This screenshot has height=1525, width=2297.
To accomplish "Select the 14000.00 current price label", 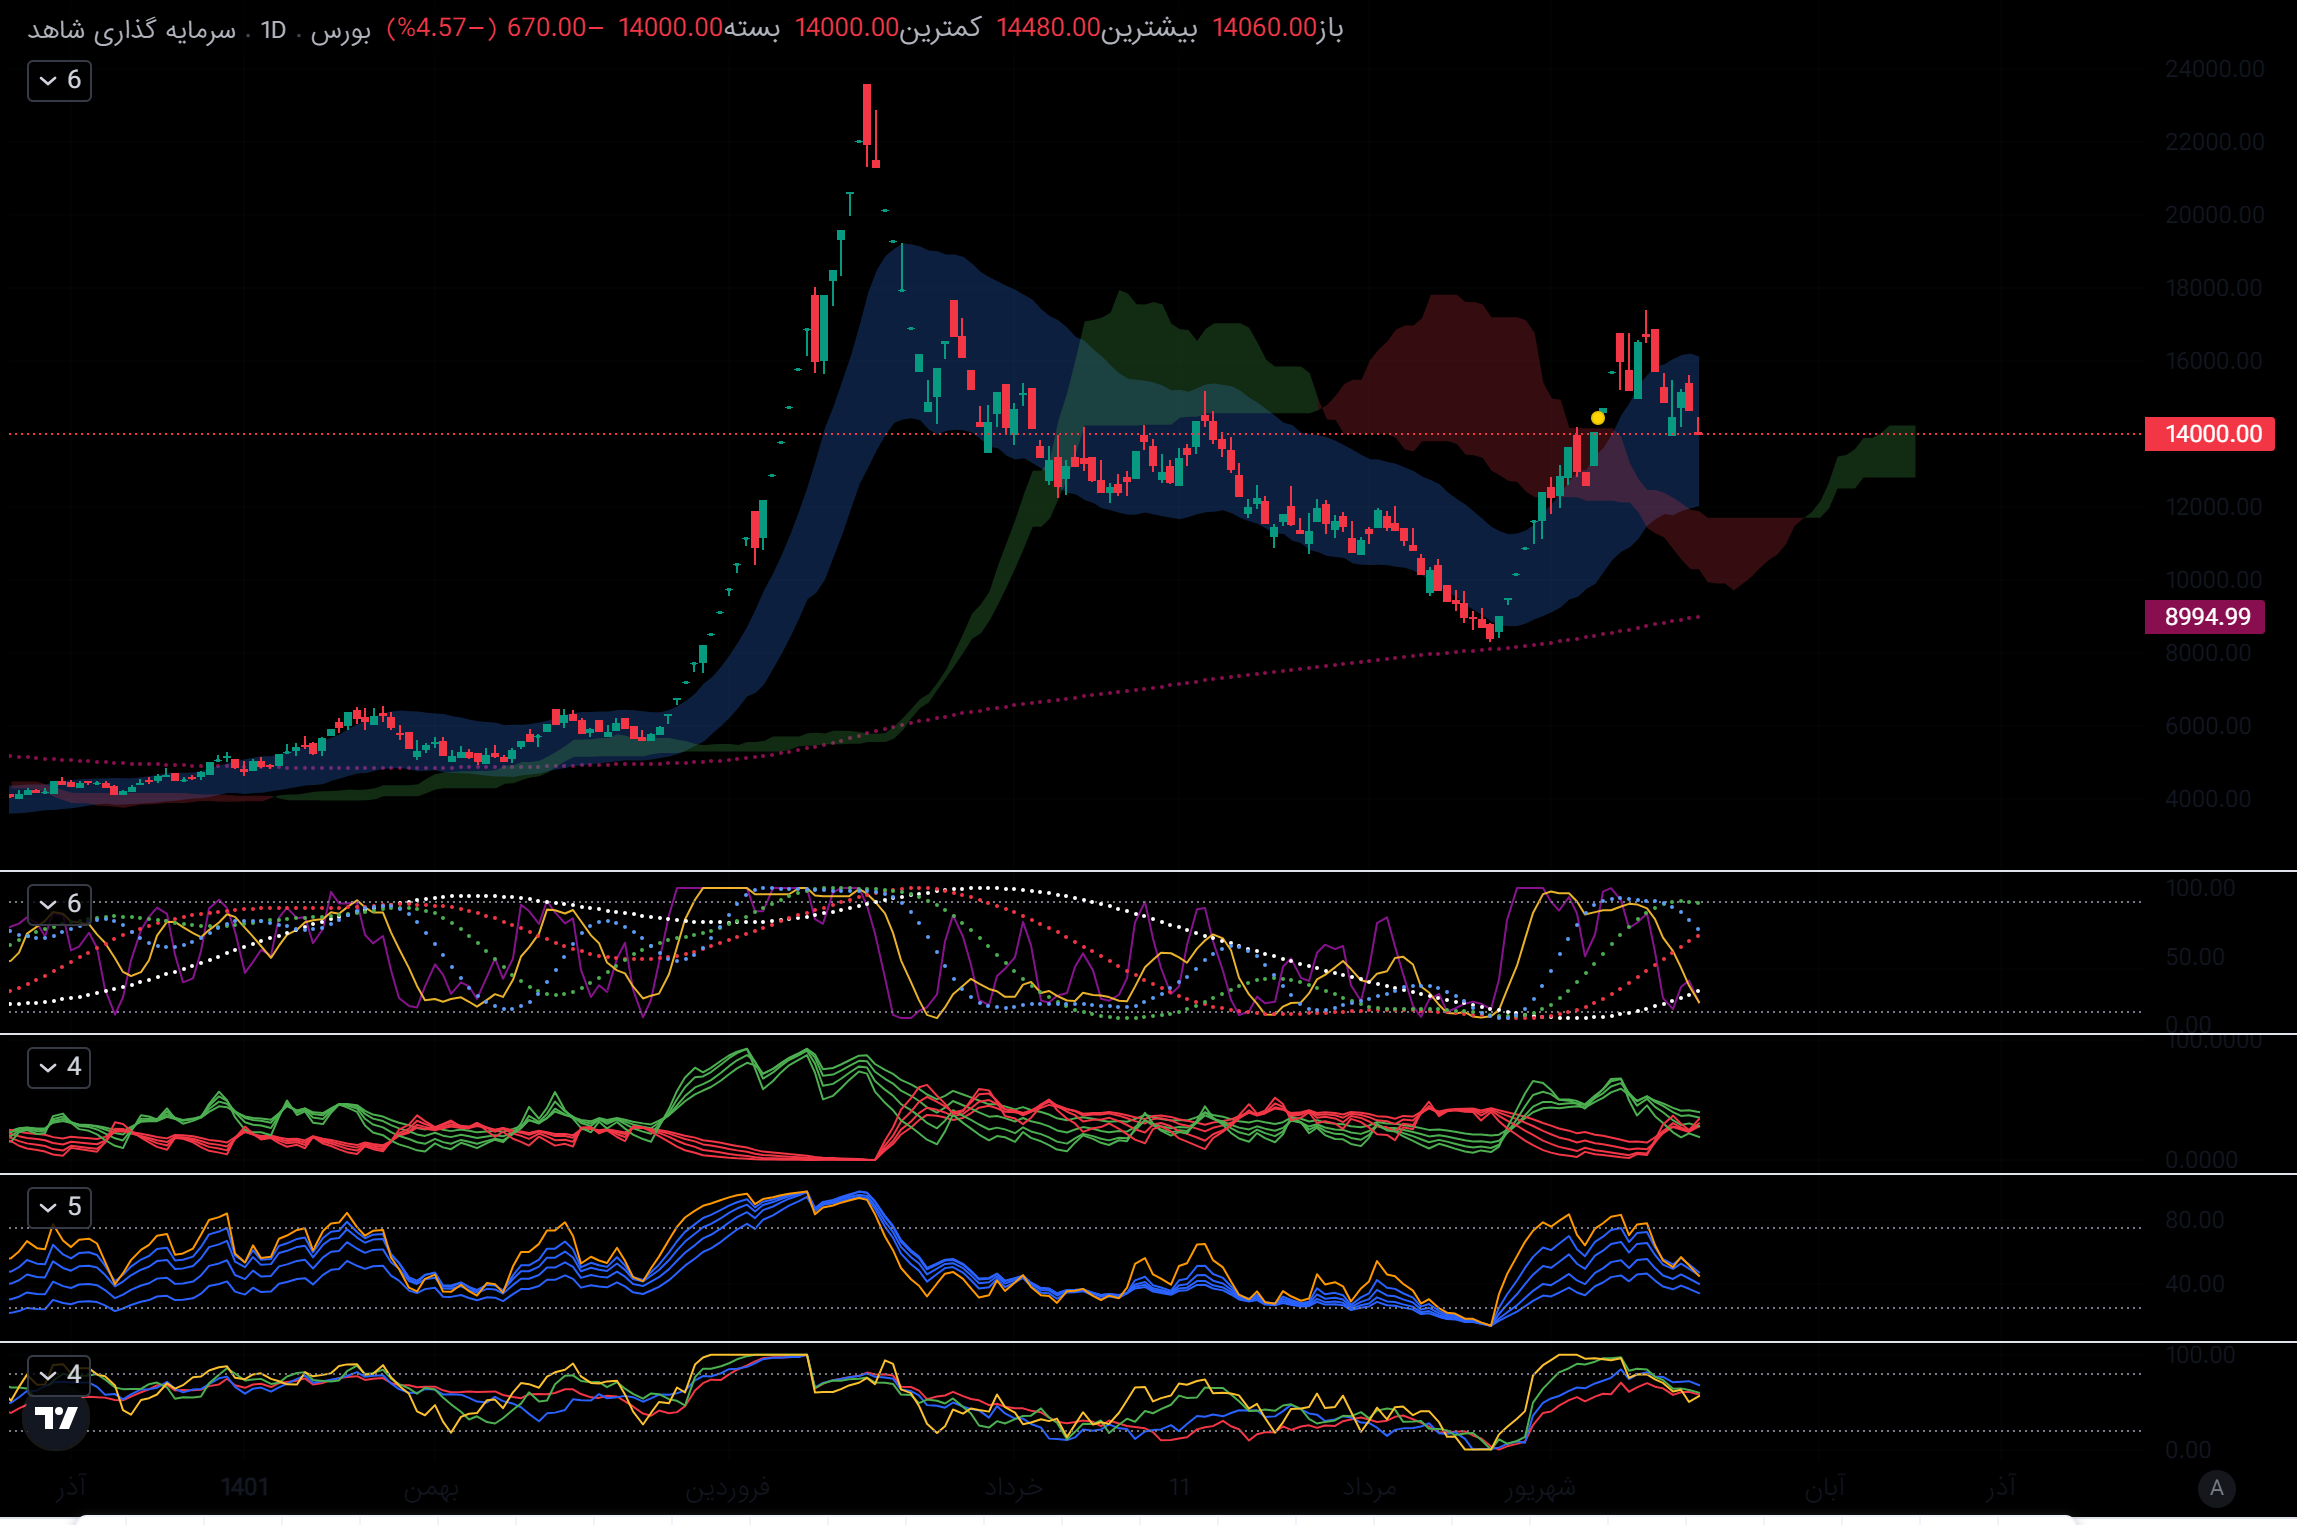I will coord(2209,434).
